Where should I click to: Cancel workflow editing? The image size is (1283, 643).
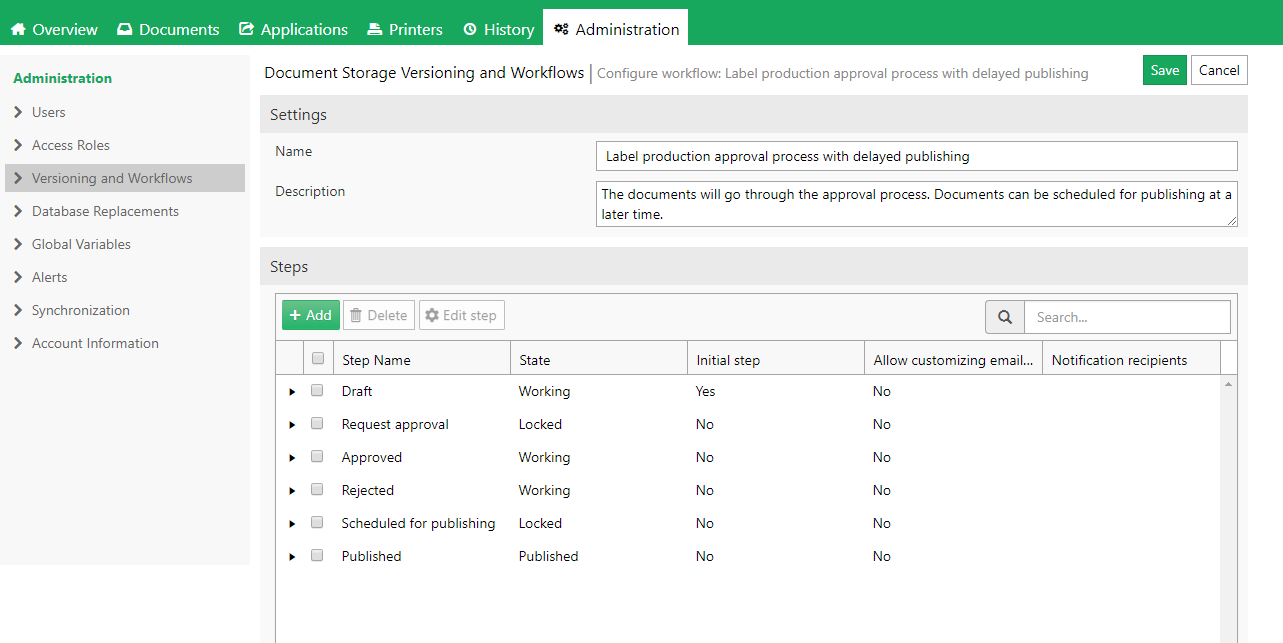tap(1219, 70)
